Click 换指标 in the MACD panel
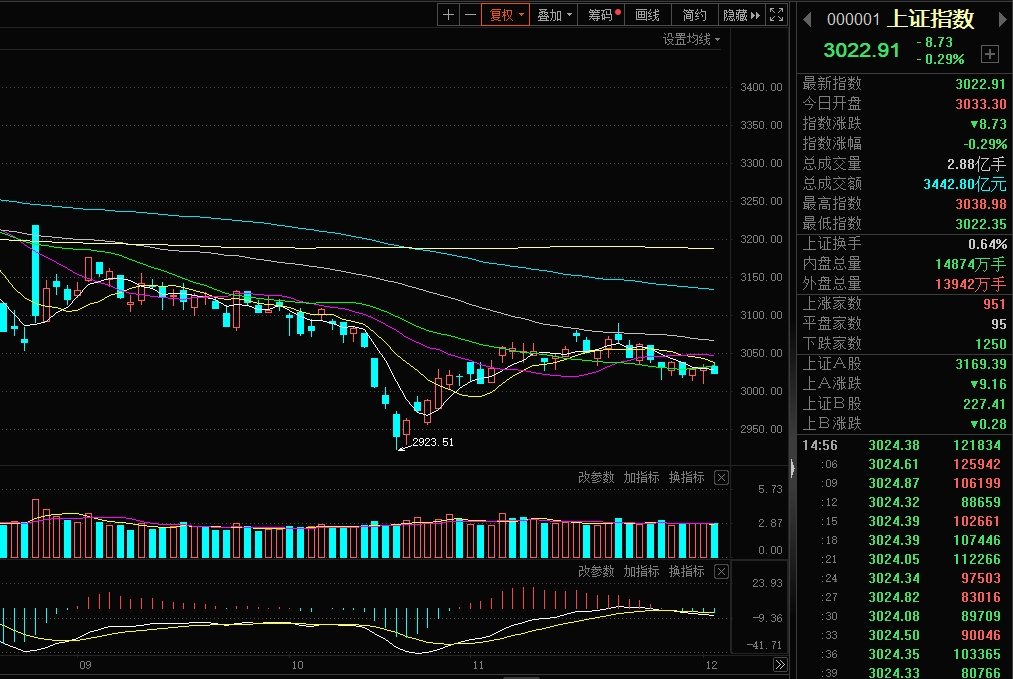1013x679 pixels. tap(686, 571)
